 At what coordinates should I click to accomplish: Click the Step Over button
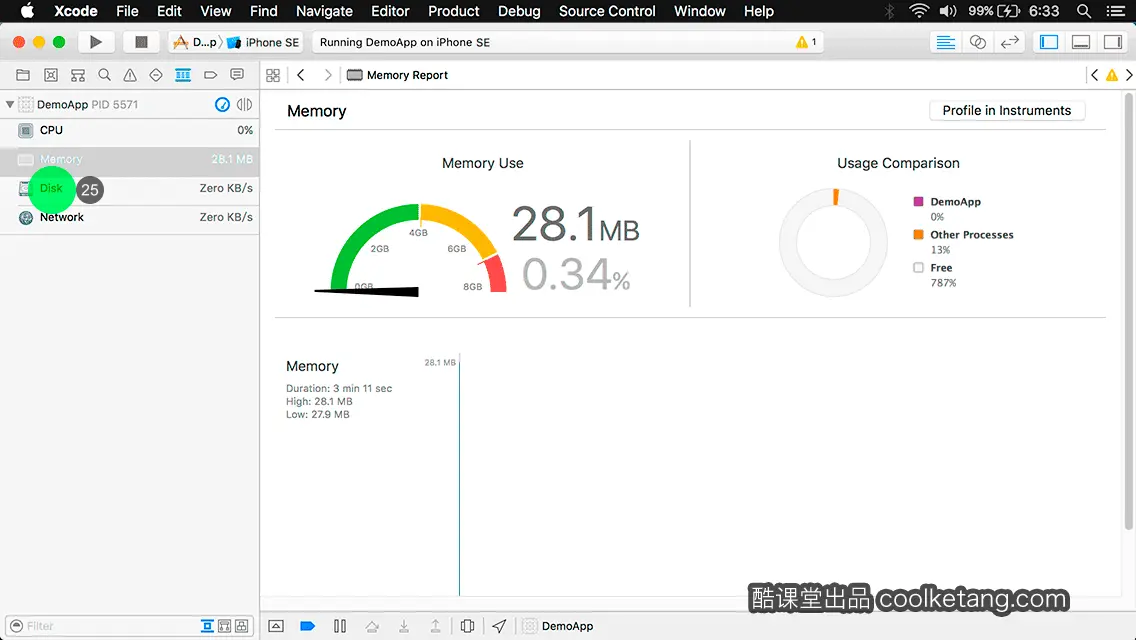[x=372, y=626]
